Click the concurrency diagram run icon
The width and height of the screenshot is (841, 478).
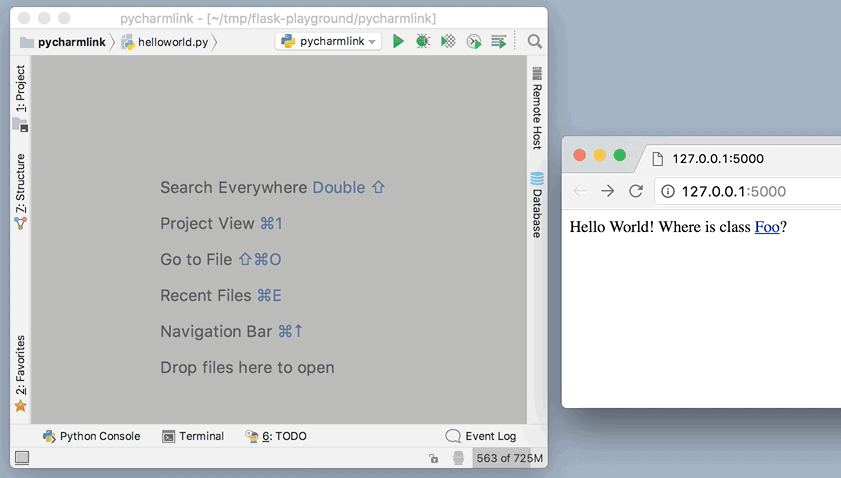tap(499, 41)
